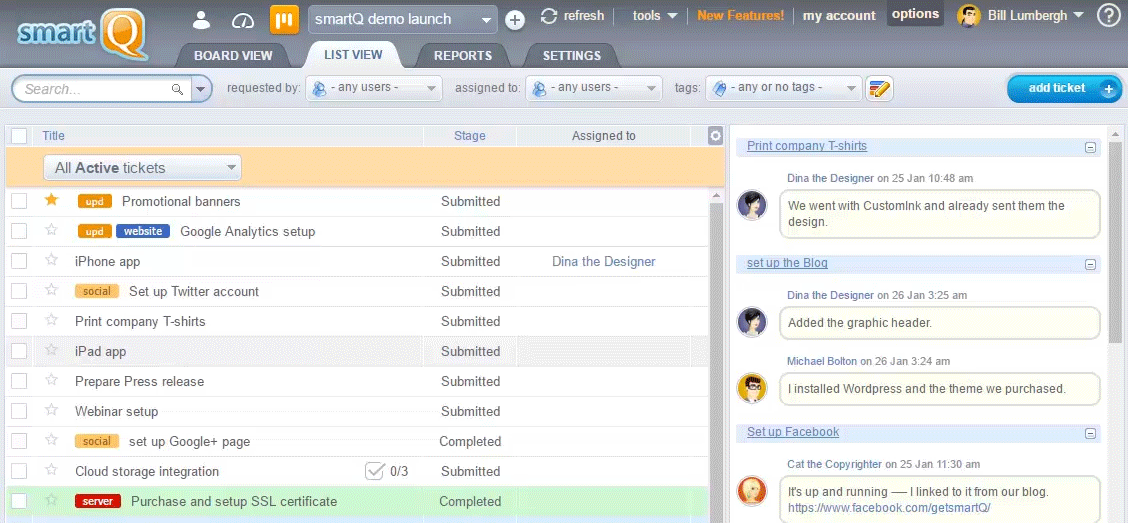Open the Print company T-shirts link
1128x523 pixels.
click(806, 146)
